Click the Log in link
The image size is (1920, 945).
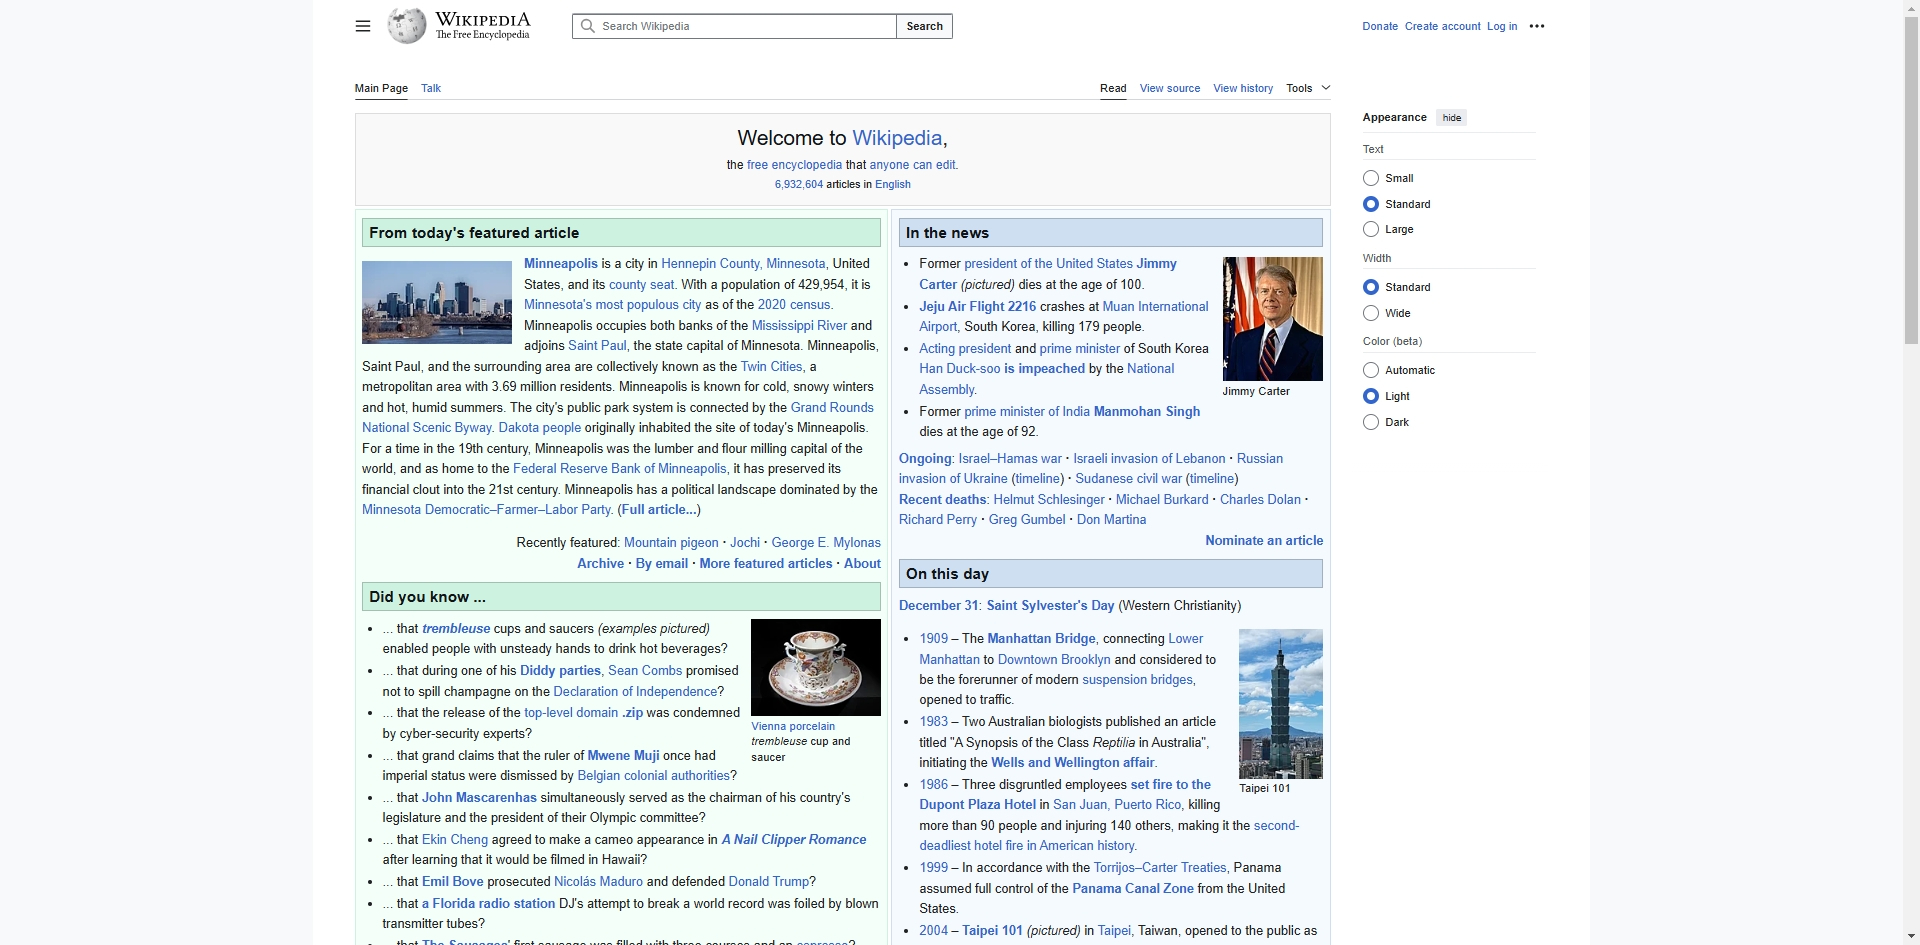pos(1502,26)
